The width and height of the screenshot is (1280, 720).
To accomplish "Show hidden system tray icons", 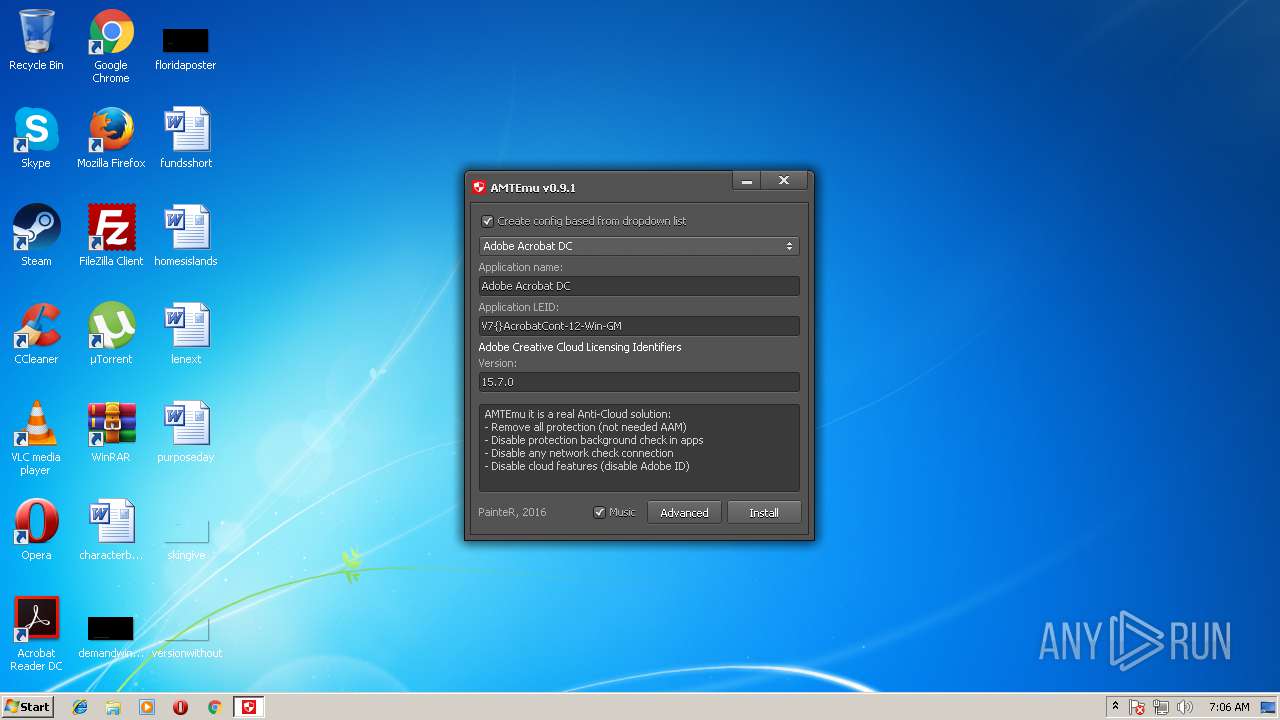I will (x=1115, y=707).
